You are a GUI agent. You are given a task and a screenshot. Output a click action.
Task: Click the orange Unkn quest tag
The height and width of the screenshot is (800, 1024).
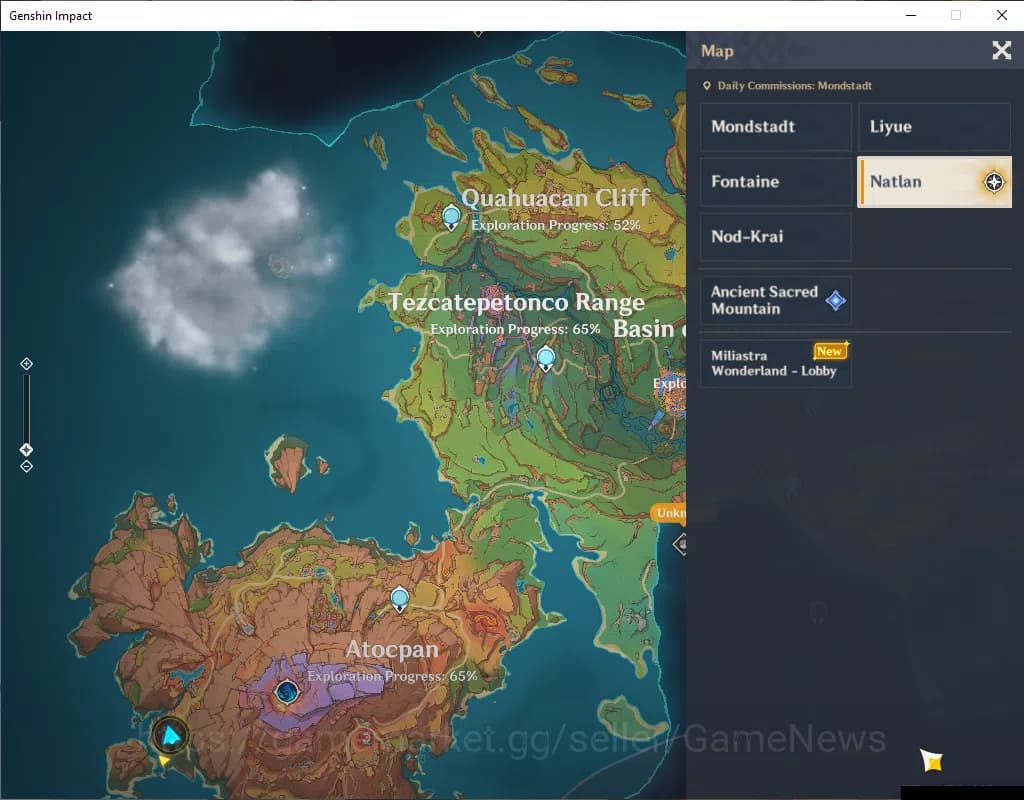pos(668,513)
